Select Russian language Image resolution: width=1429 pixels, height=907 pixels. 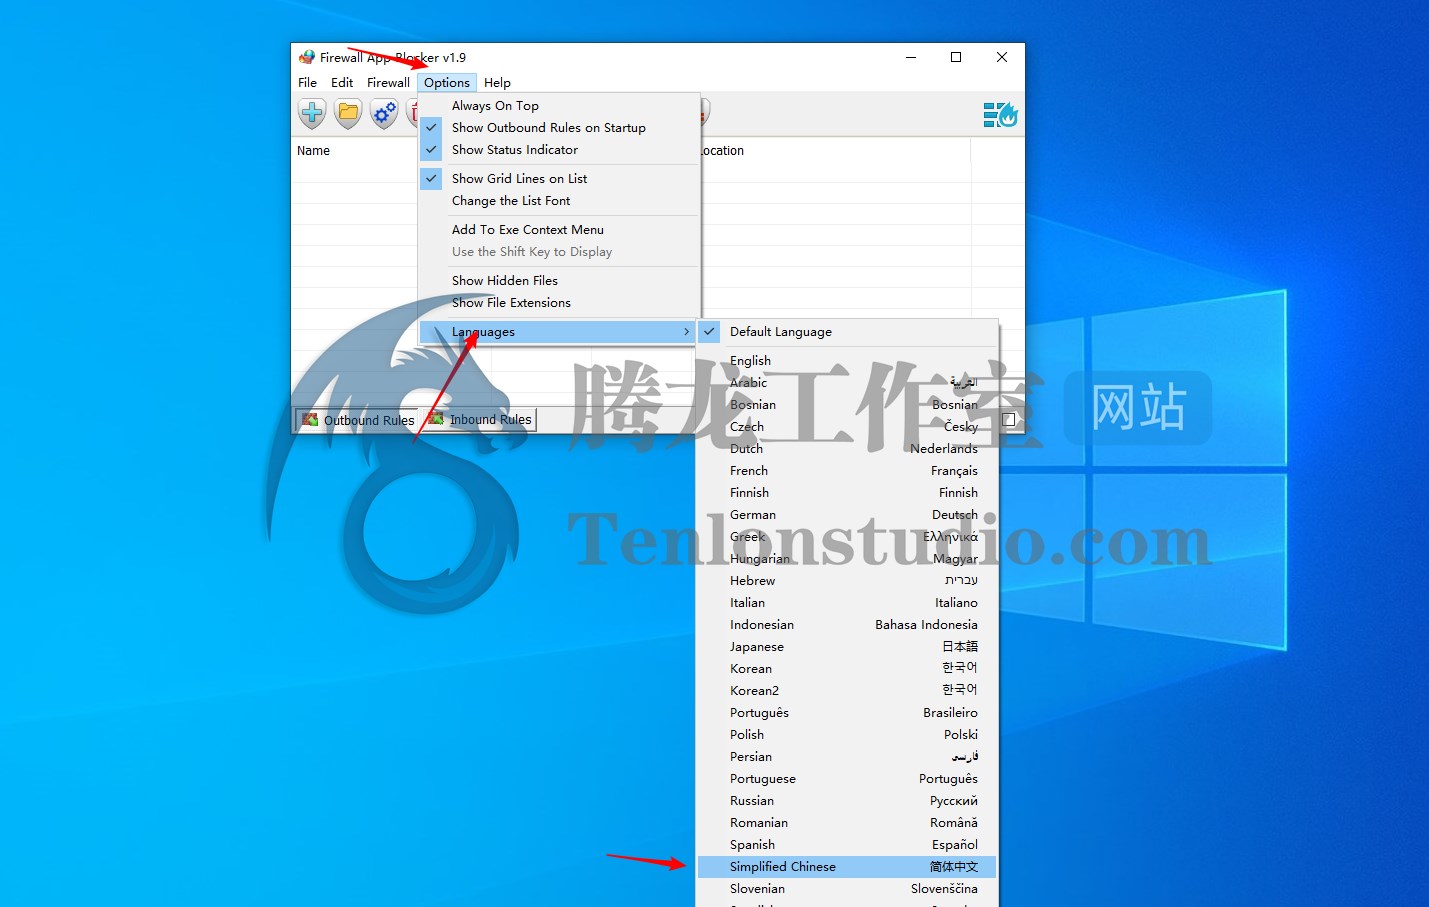(x=847, y=801)
